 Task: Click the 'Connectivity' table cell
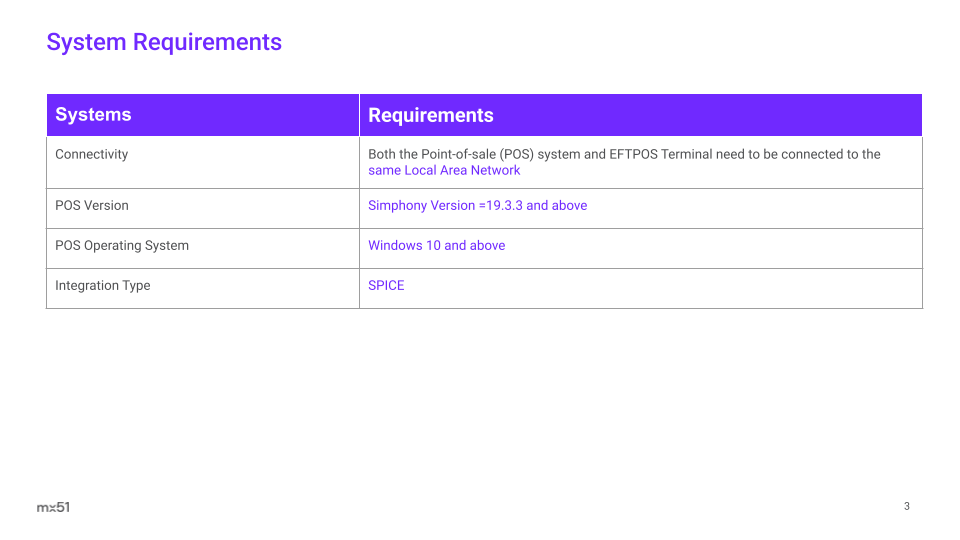203,162
